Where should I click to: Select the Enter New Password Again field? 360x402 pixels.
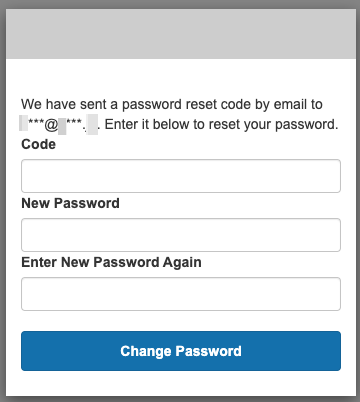(181, 294)
